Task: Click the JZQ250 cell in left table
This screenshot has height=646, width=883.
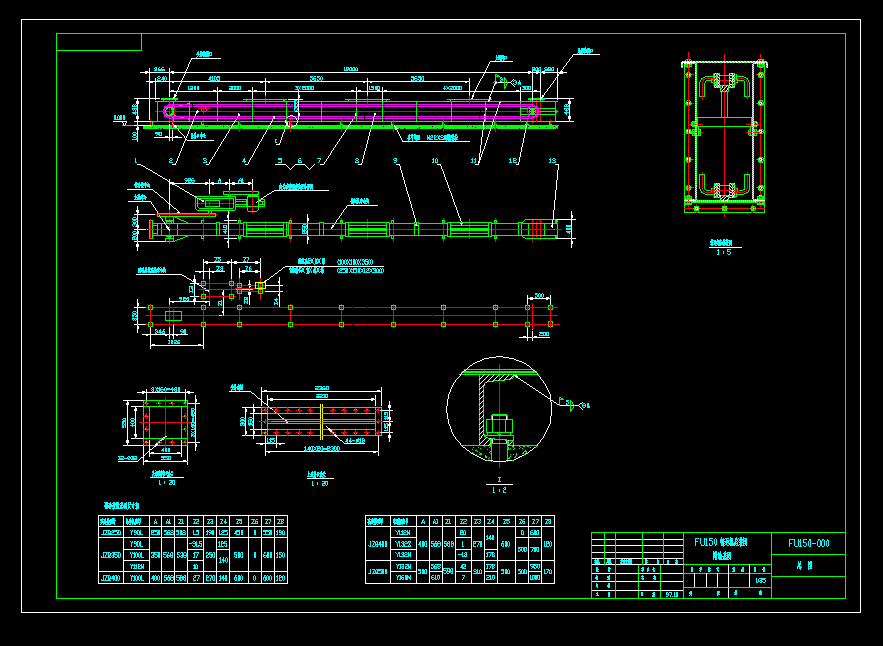Action: click(110, 532)
